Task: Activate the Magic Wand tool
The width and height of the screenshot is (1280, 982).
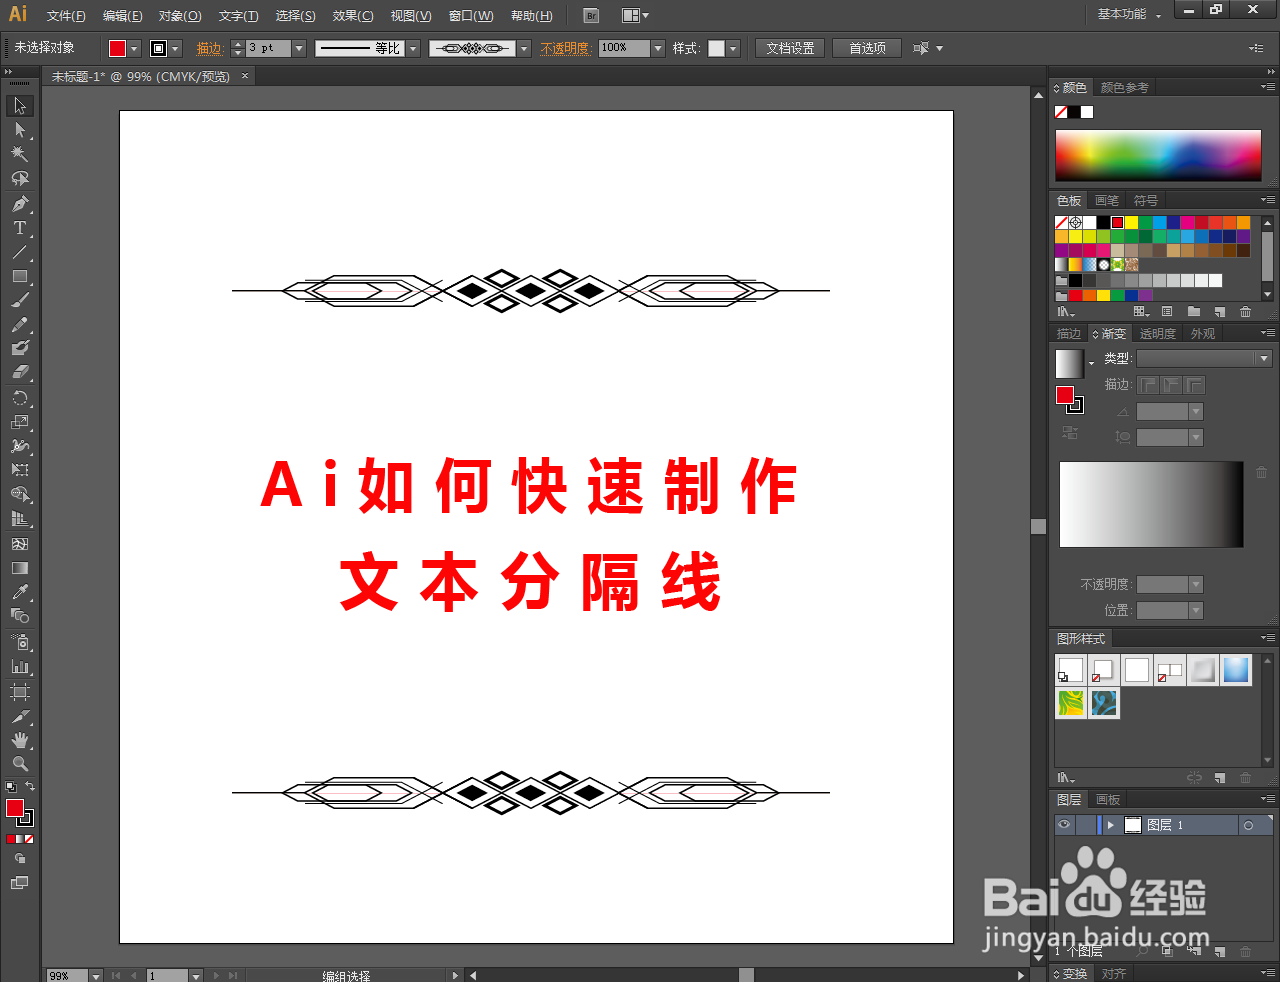Action: 18,153
